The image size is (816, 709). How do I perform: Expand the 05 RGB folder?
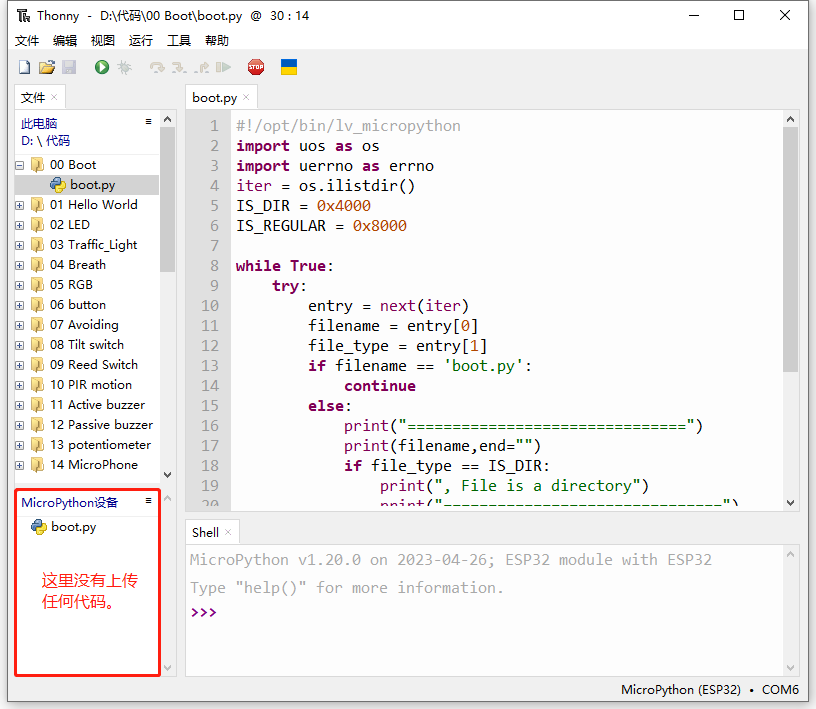(x=20, y=285)
